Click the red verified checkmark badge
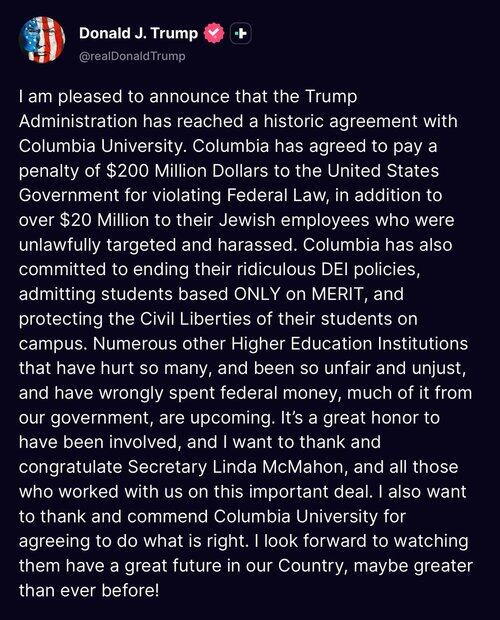 coord(214,34)
